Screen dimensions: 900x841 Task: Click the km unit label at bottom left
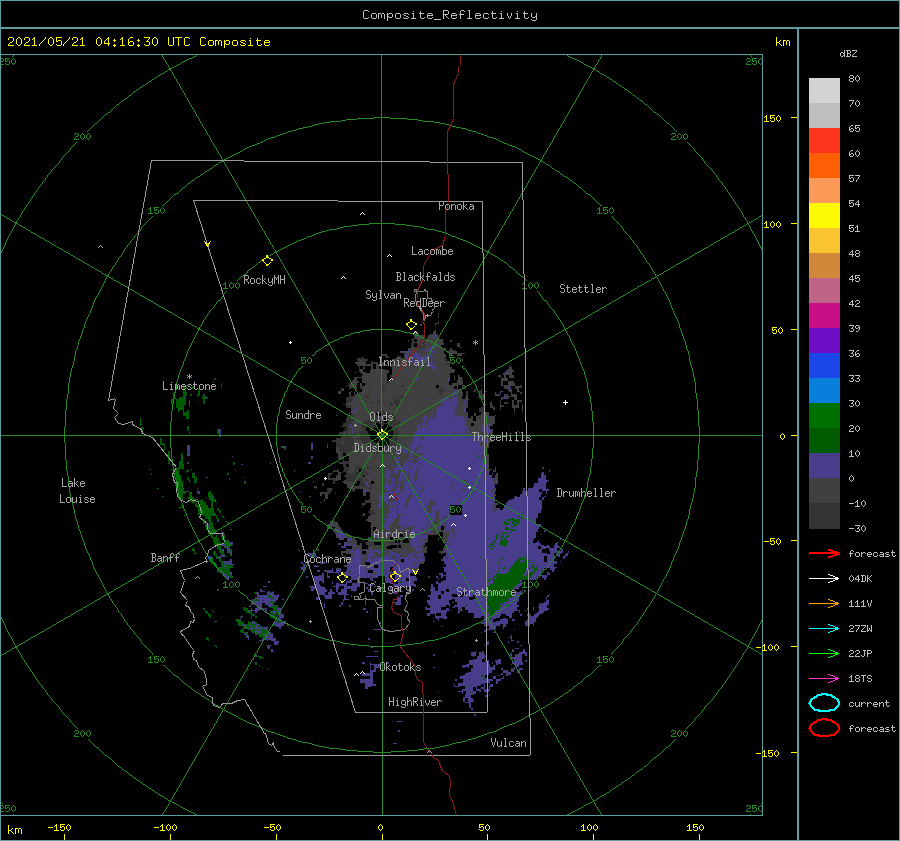15,830
